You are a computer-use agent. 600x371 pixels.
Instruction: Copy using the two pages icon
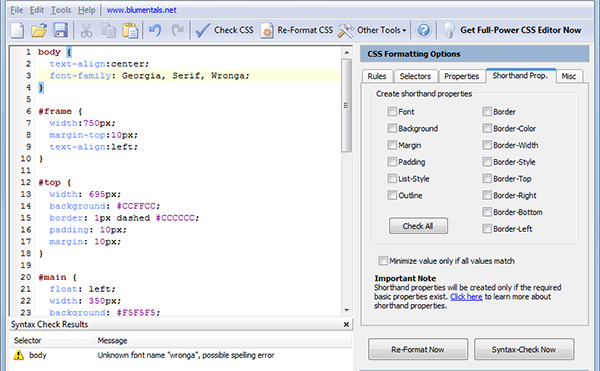(x=108, y=30)
